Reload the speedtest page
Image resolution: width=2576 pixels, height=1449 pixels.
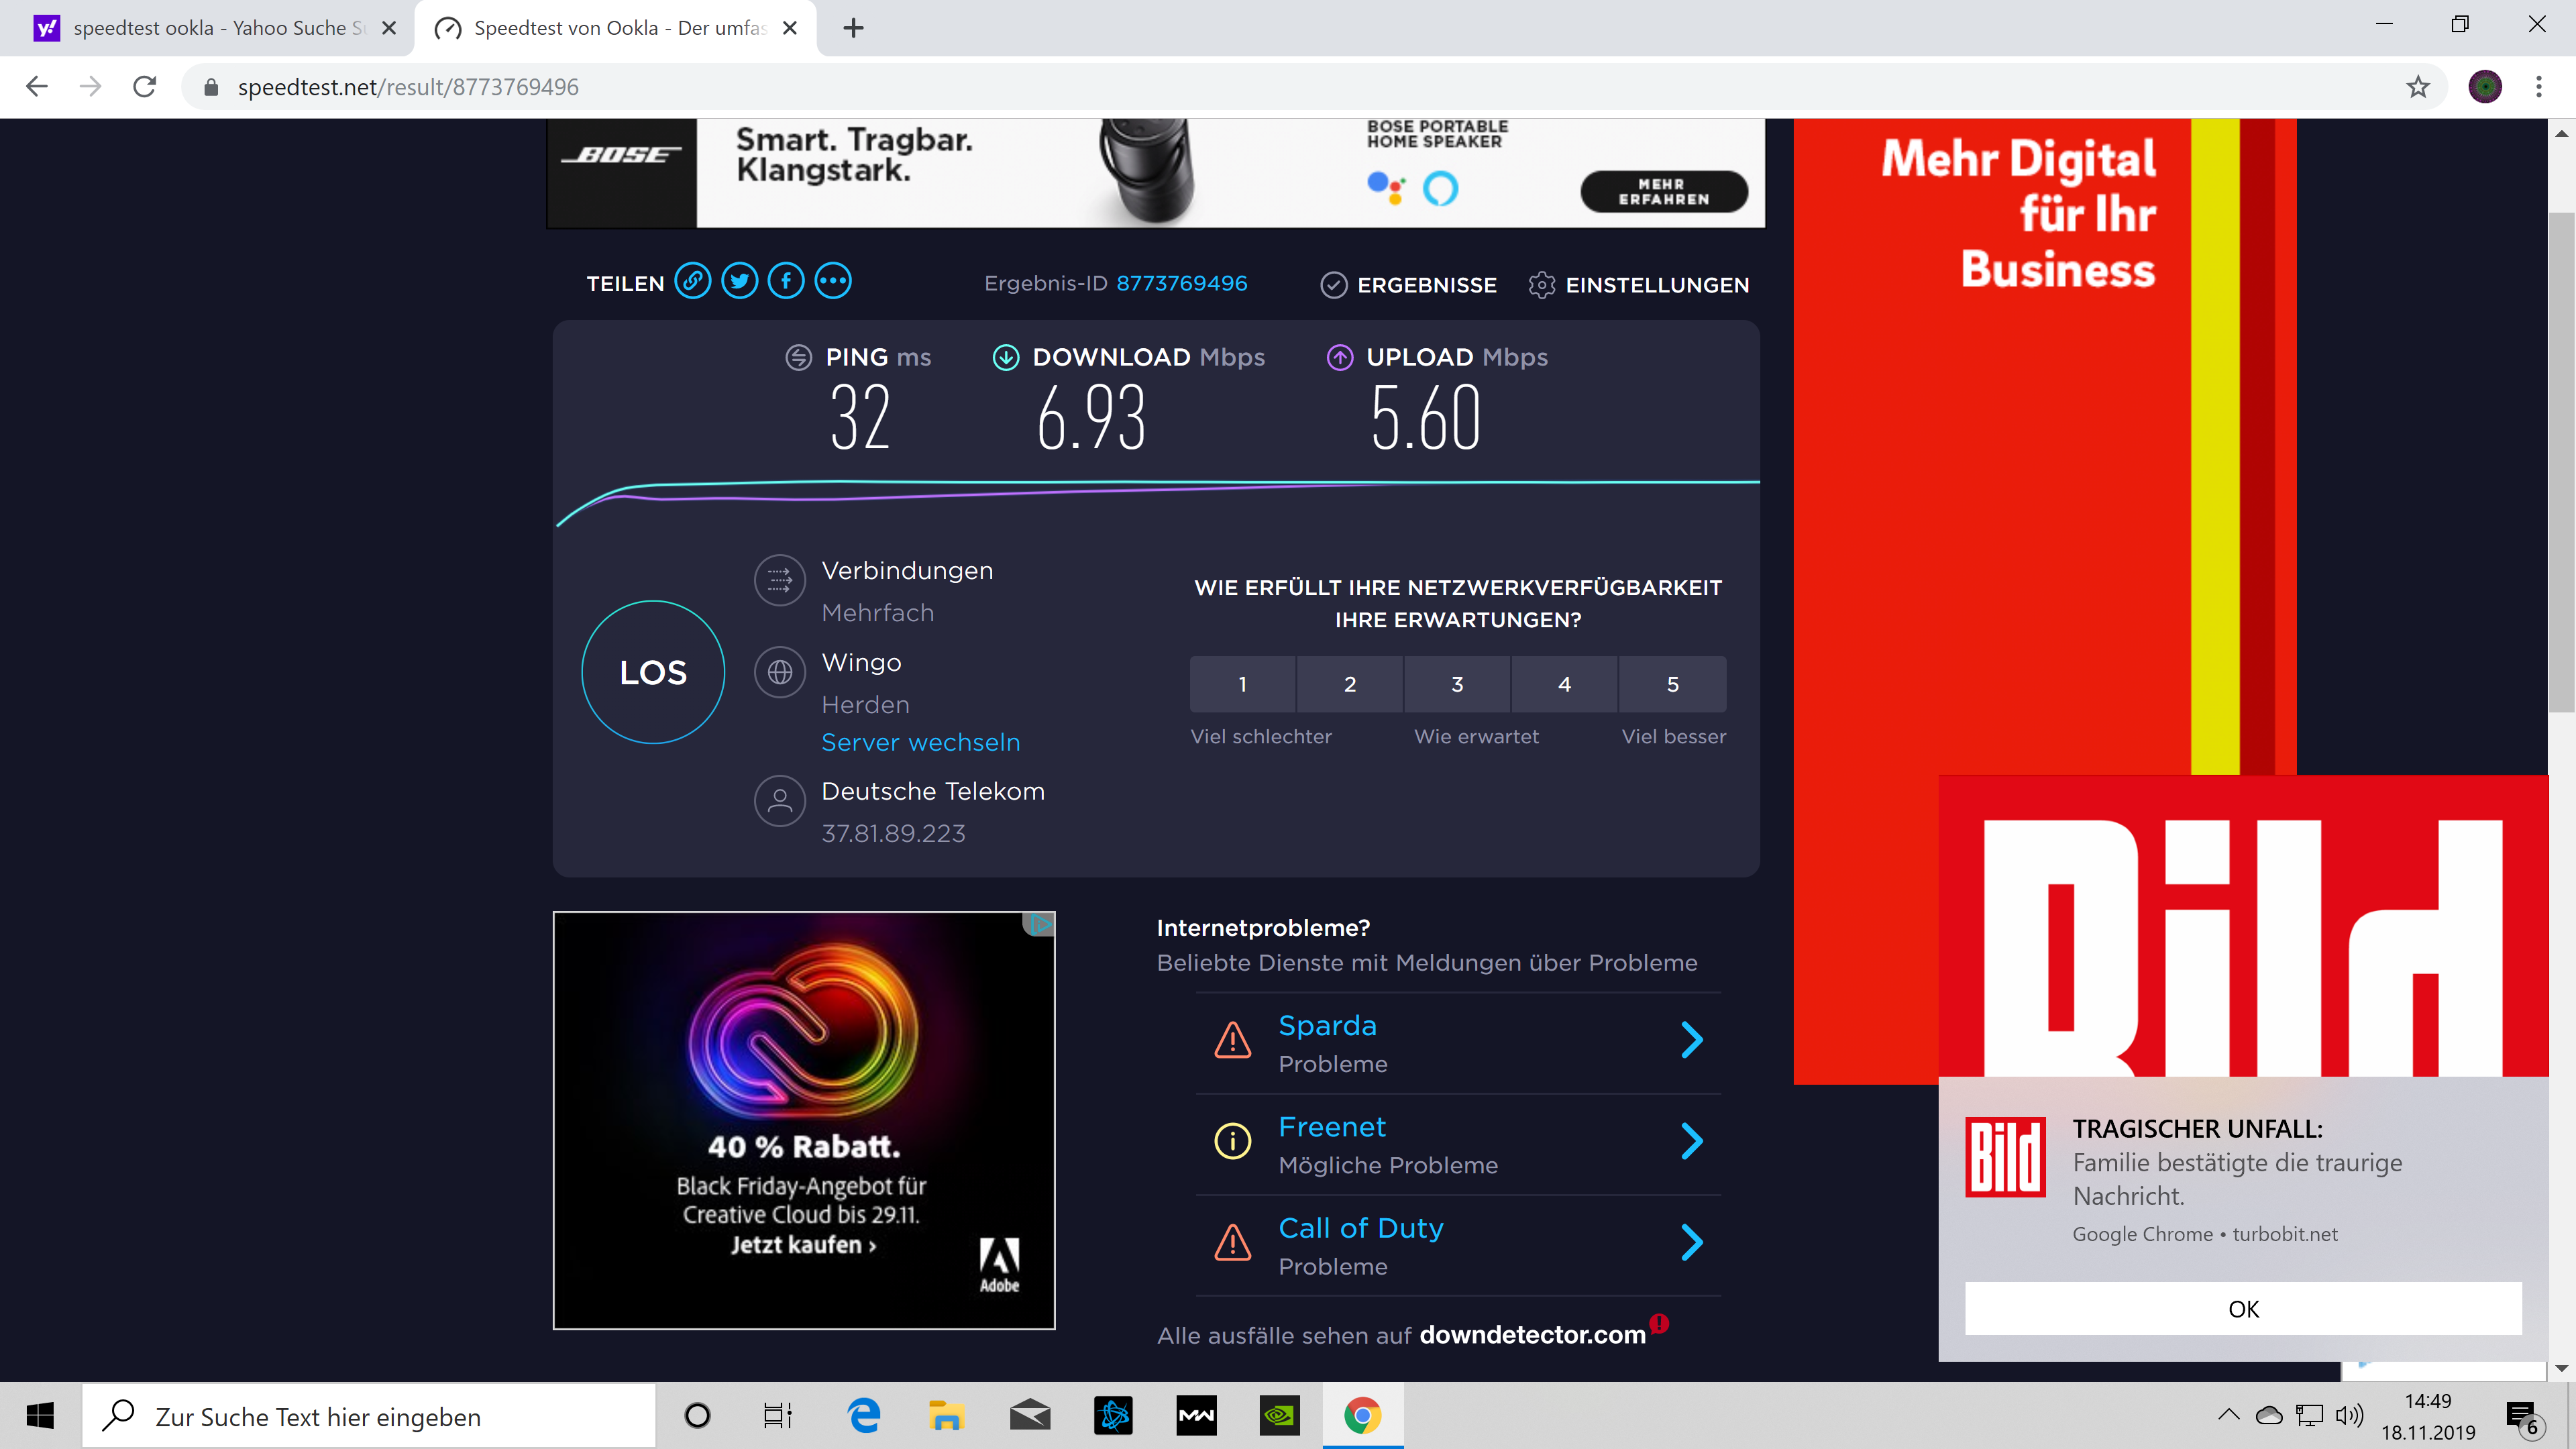click(145, 87)
